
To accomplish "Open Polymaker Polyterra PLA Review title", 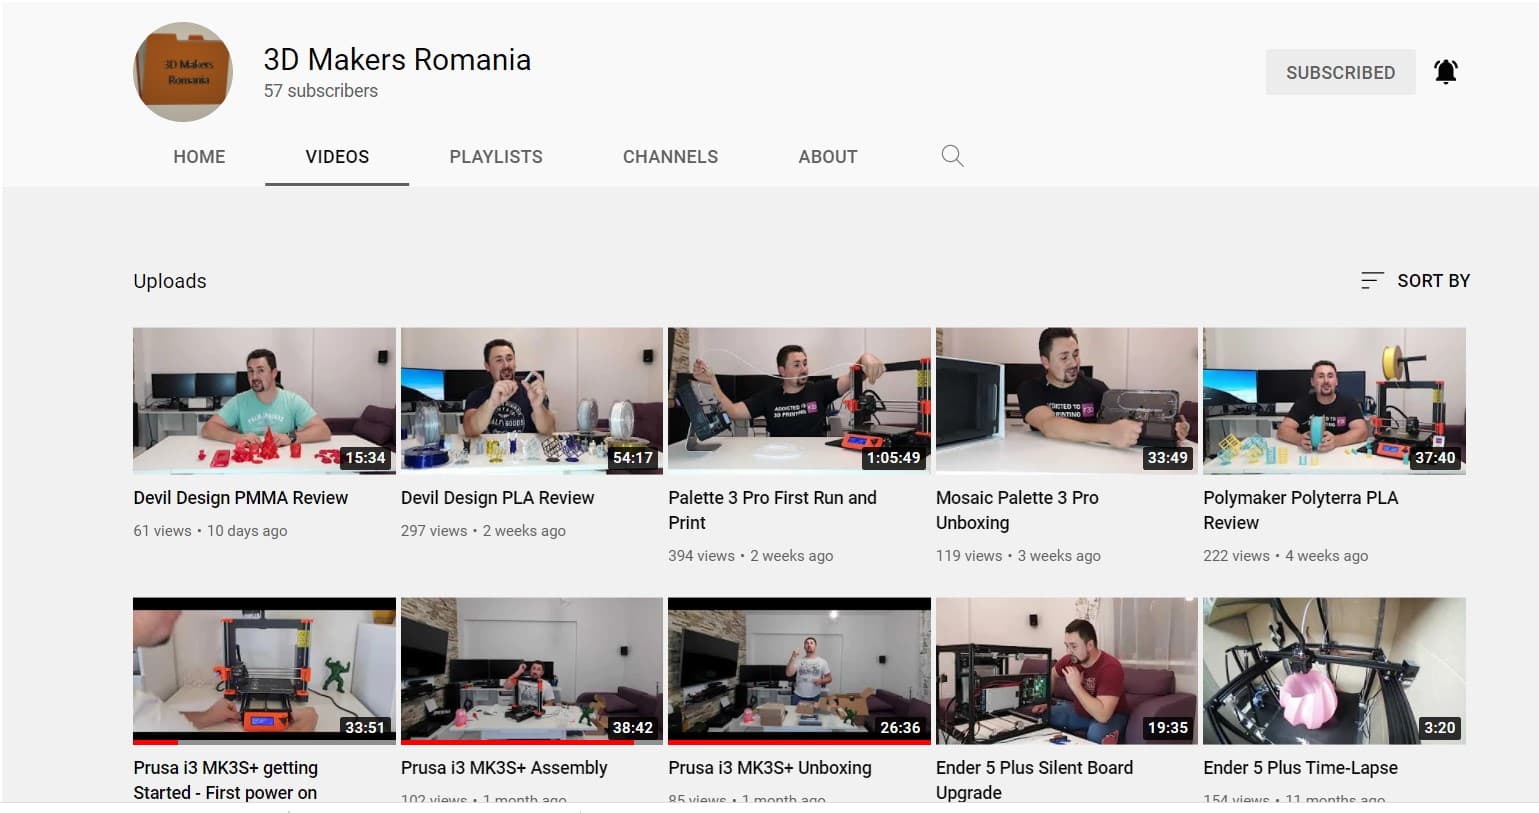I will [1301, 510].
